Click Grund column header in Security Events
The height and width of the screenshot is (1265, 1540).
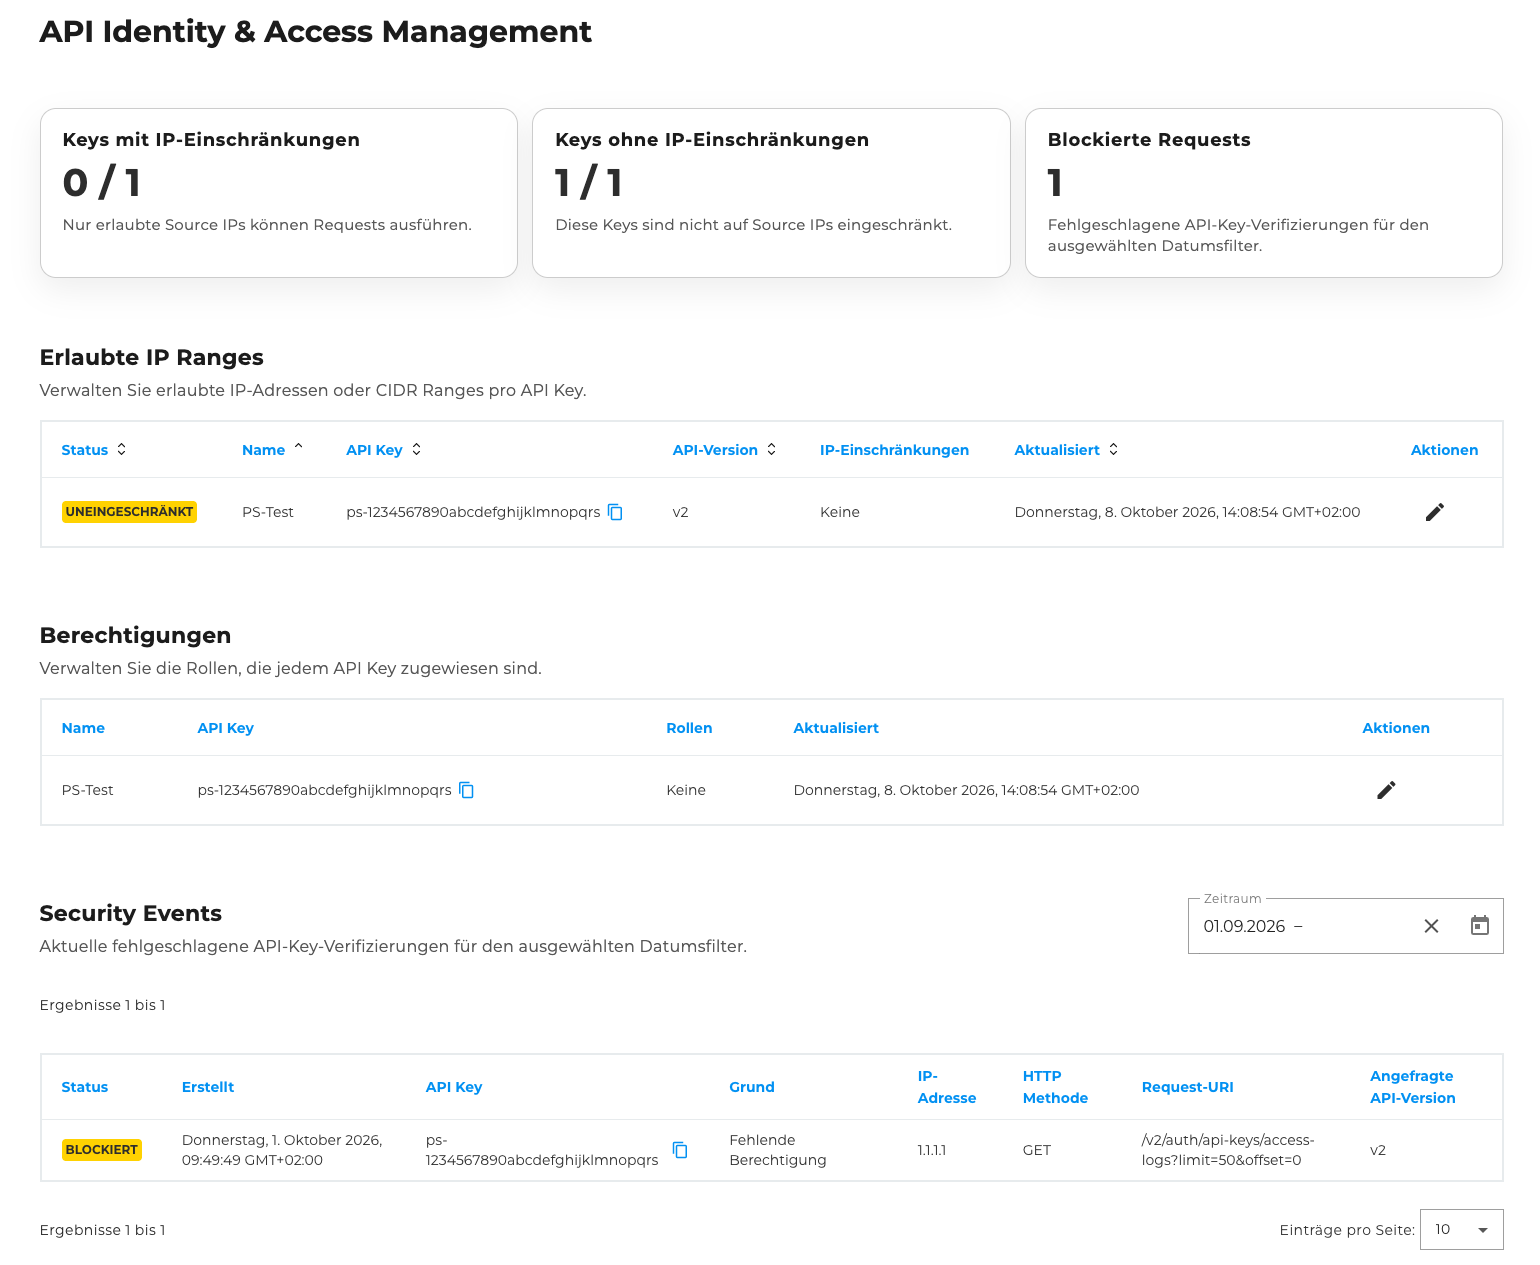752,1087
